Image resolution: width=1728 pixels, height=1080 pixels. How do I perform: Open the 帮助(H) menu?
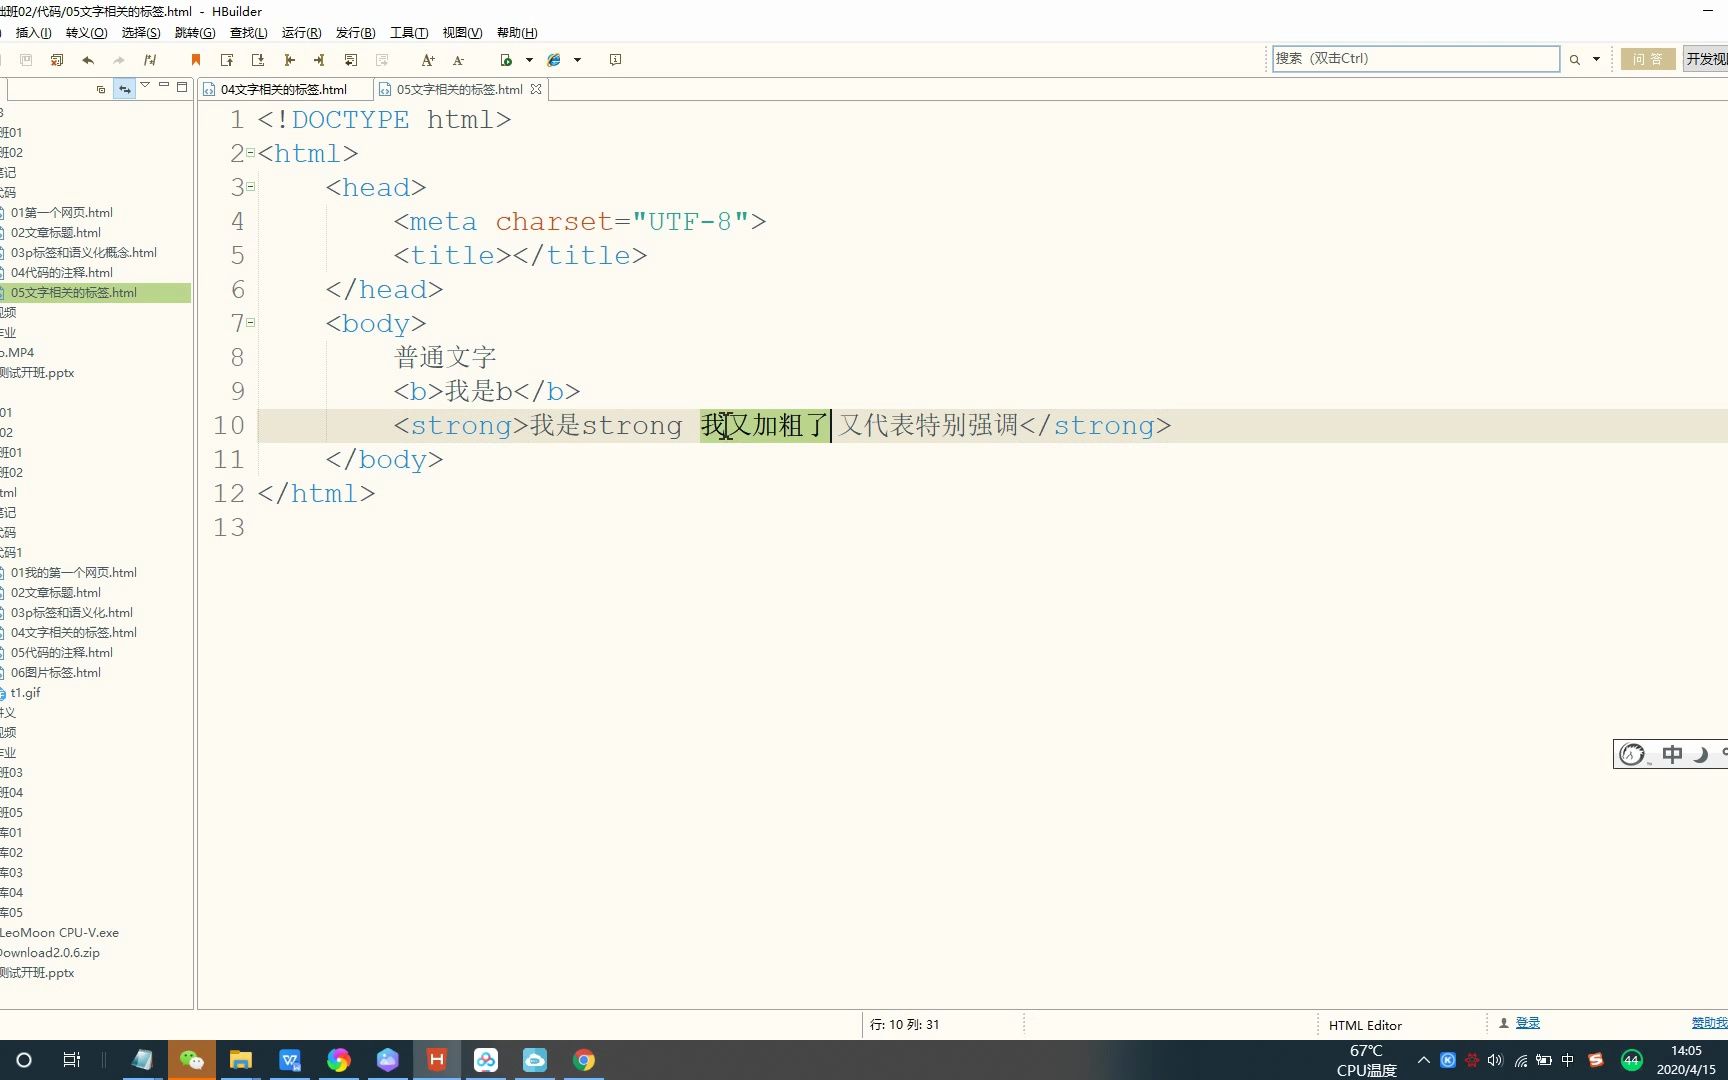[516, 33]
